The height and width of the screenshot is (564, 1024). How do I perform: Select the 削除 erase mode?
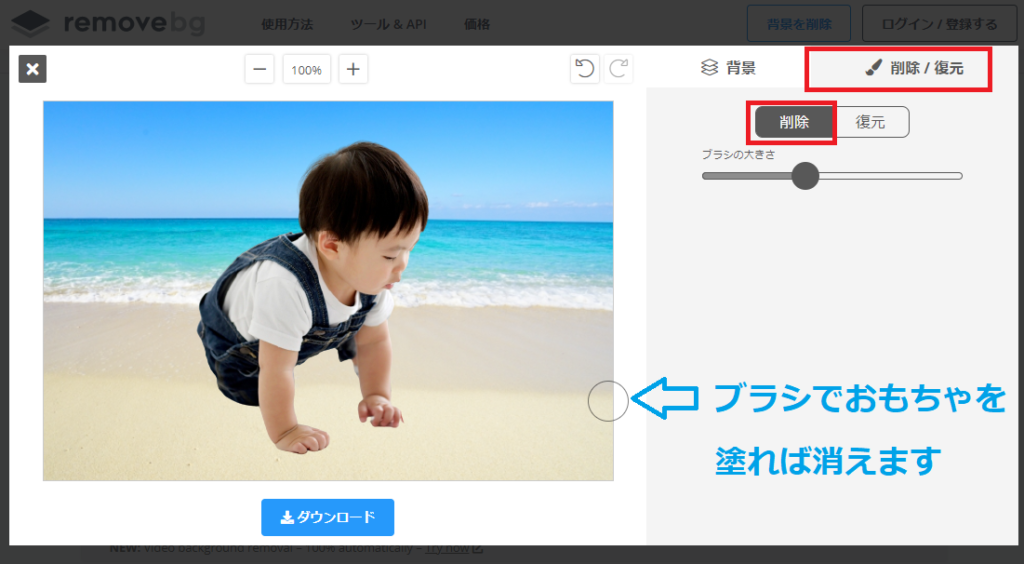[794, 122]
